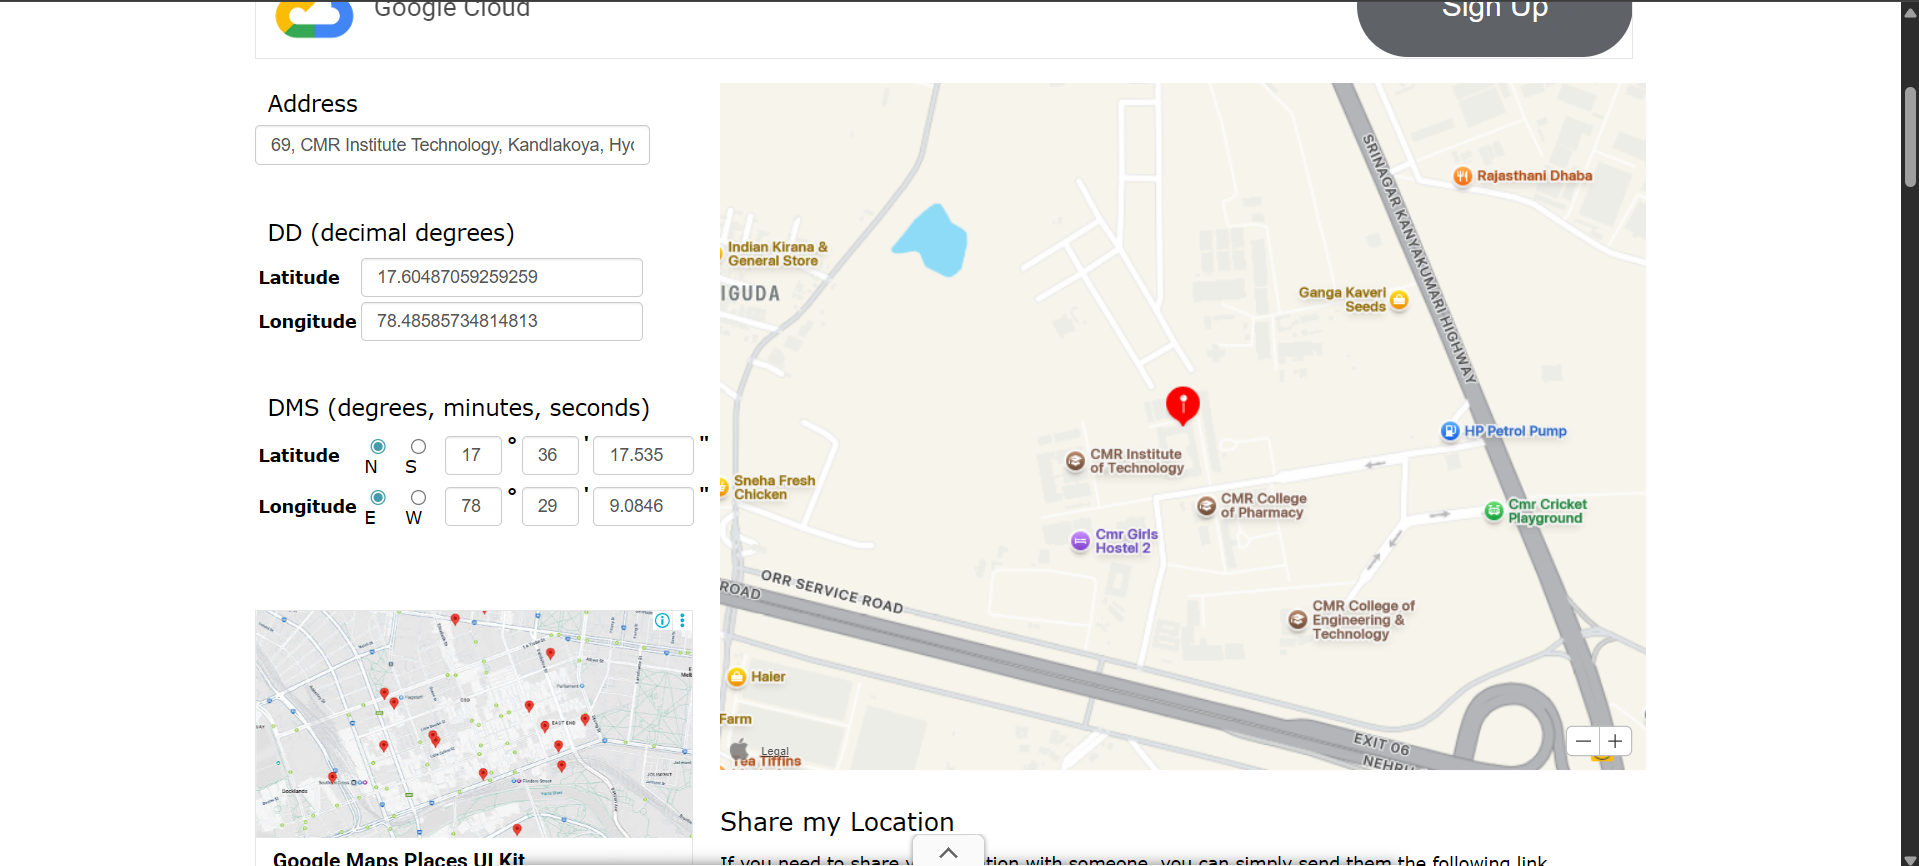Click the ad info icon
Screen dimensions: 1919x866
point(662,621)
